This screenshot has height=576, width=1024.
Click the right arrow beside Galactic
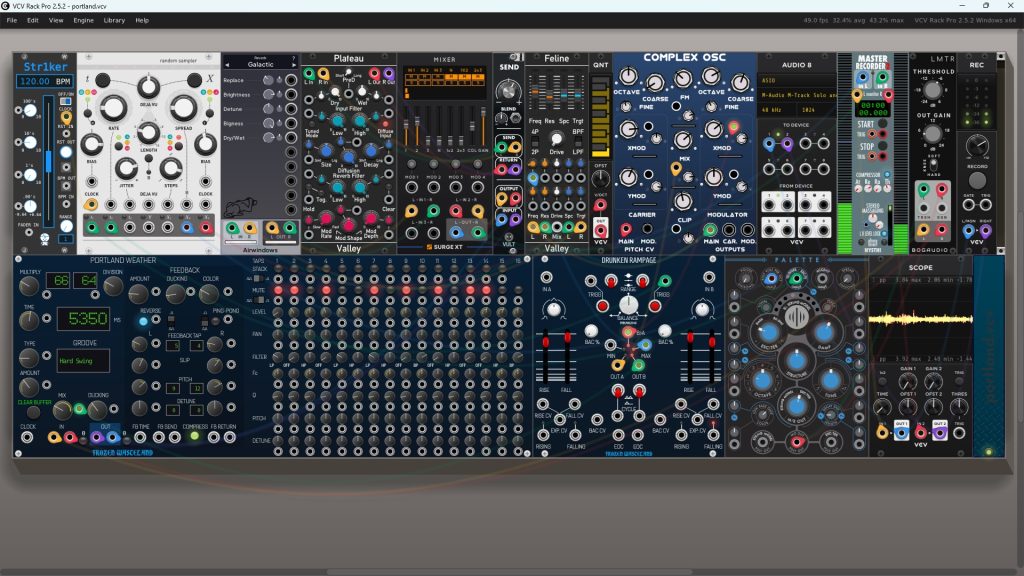pos(294,65)
